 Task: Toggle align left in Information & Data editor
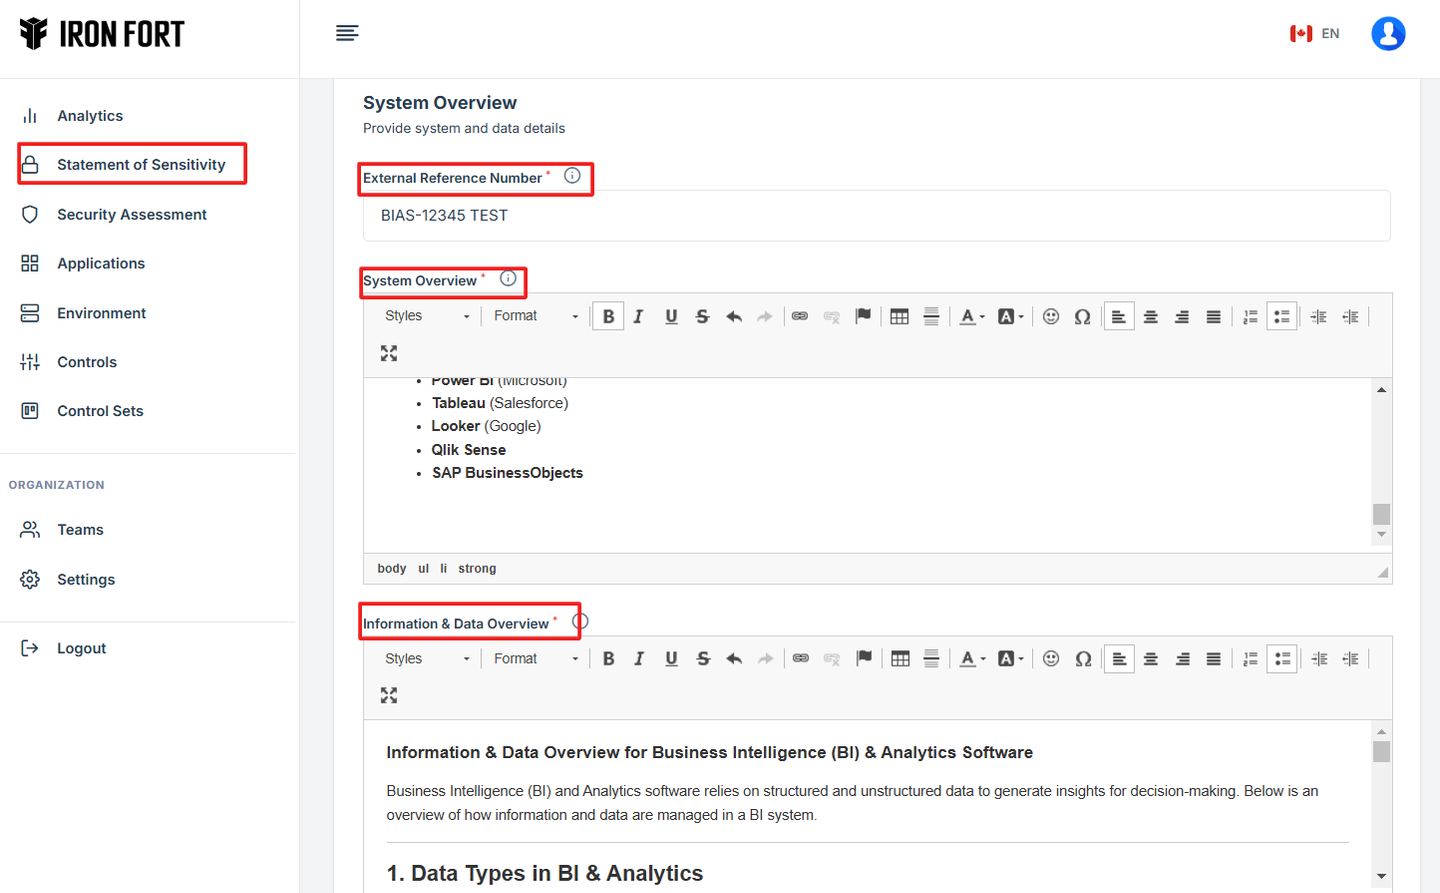click(x=1119, y=659)
